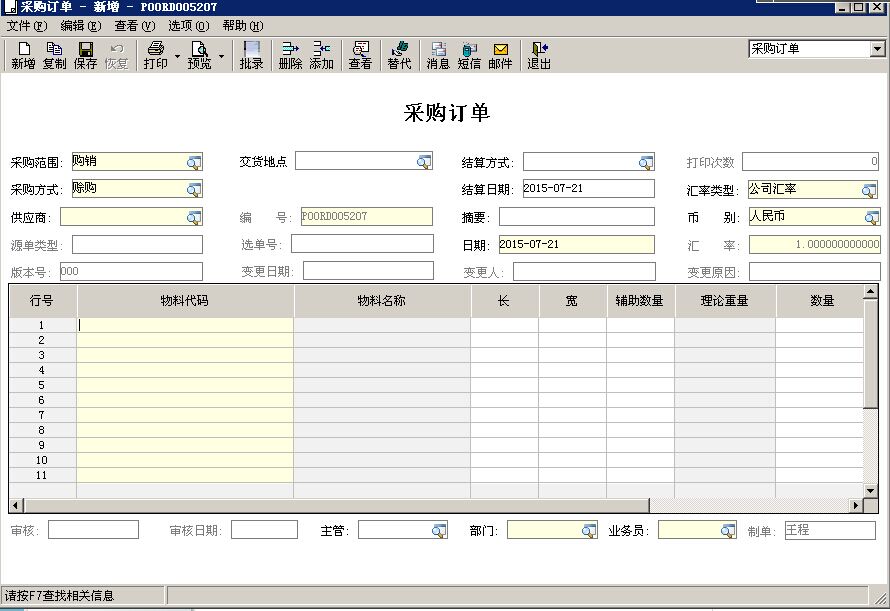The height and width of the screenshot is (611, 890).
Task: Click the 物料名称 column header
Action: (x=382, y=300)
